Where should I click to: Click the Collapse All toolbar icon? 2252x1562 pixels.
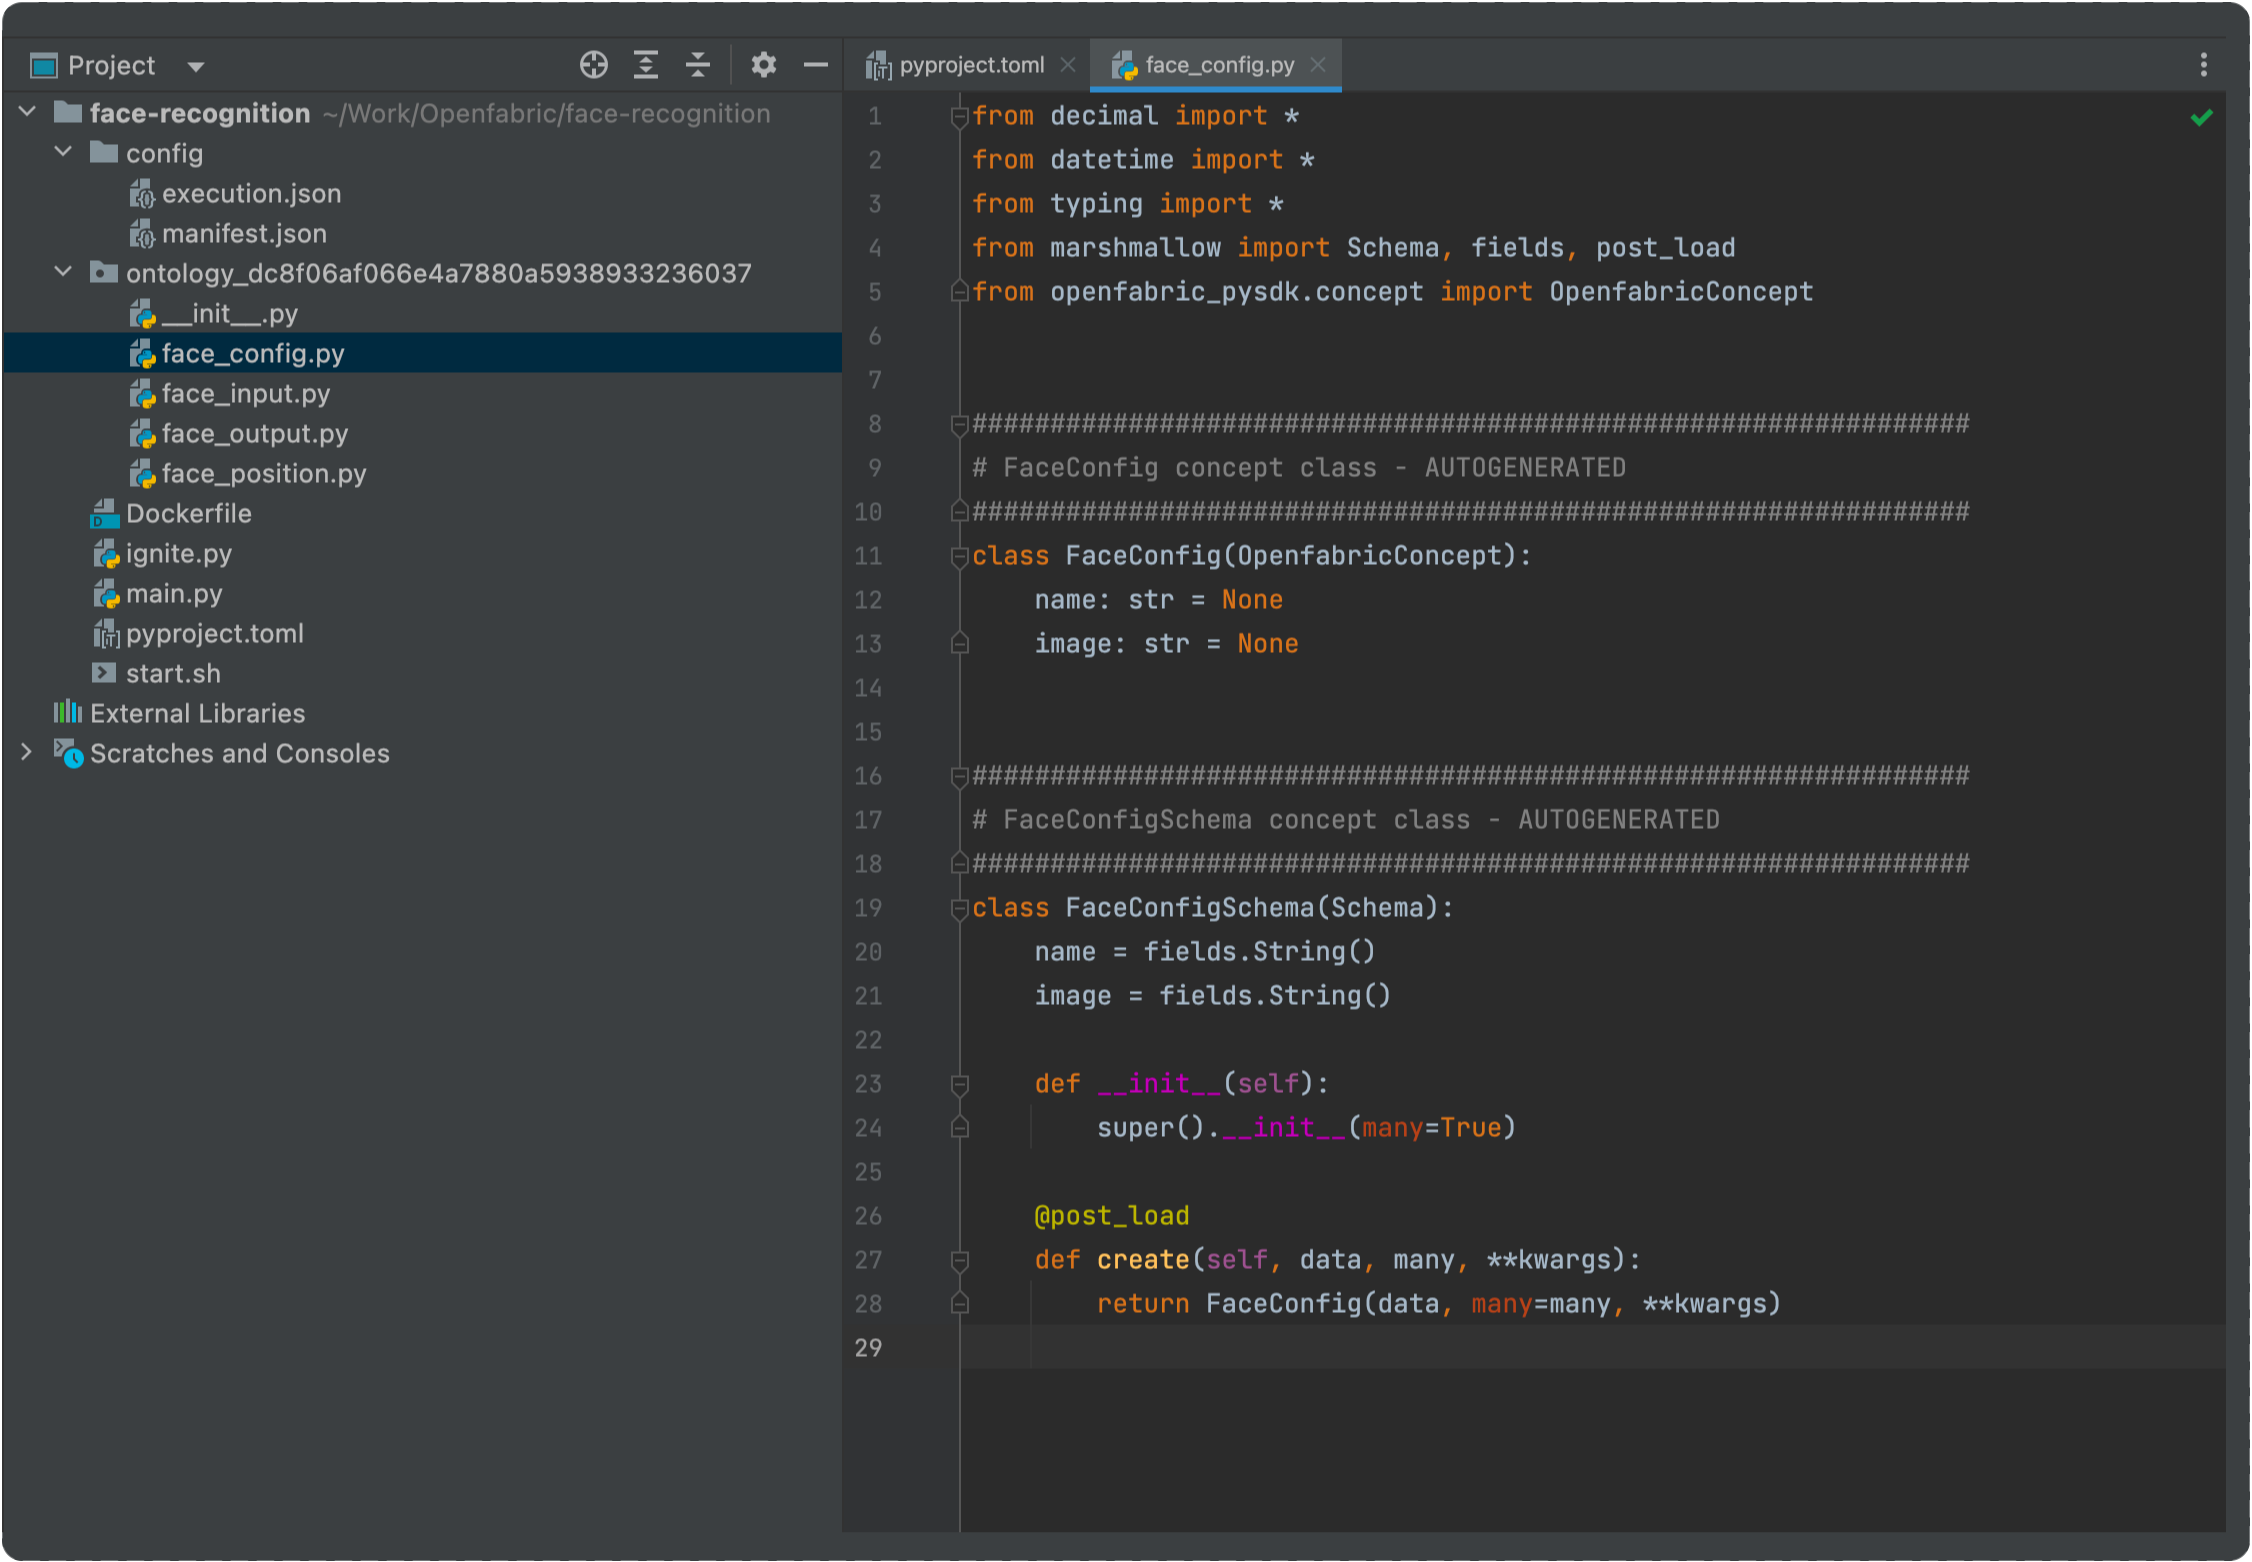698,65
